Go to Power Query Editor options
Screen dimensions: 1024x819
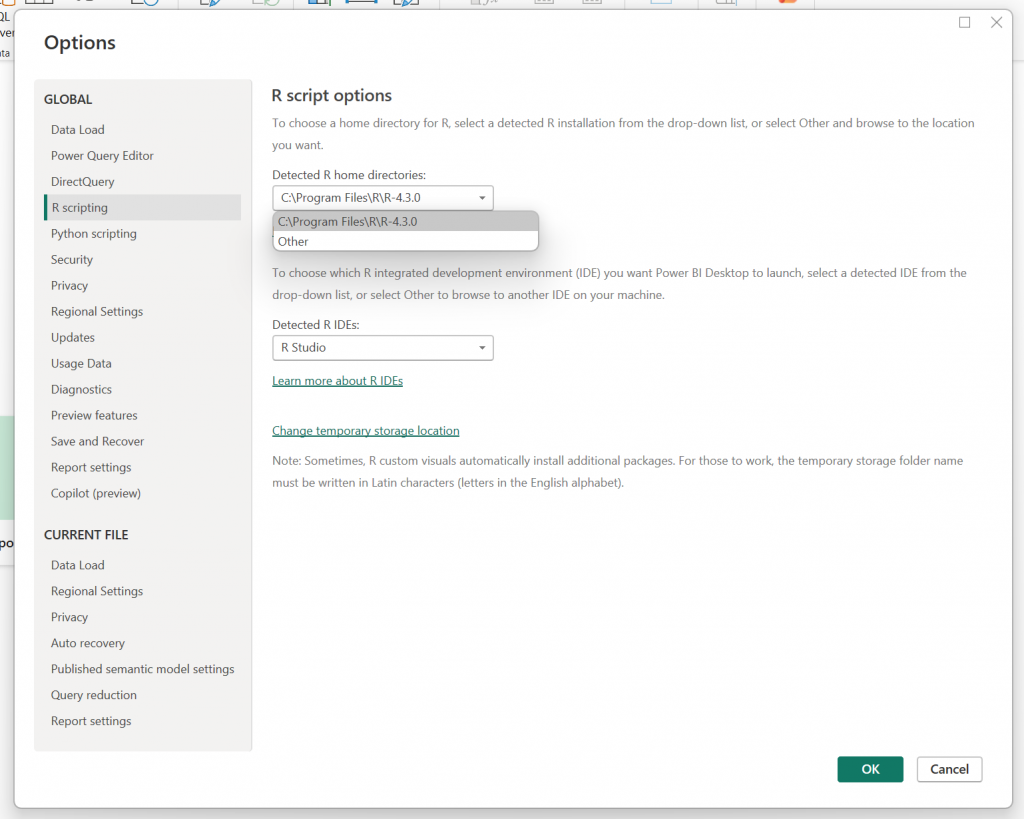[102, 156]
